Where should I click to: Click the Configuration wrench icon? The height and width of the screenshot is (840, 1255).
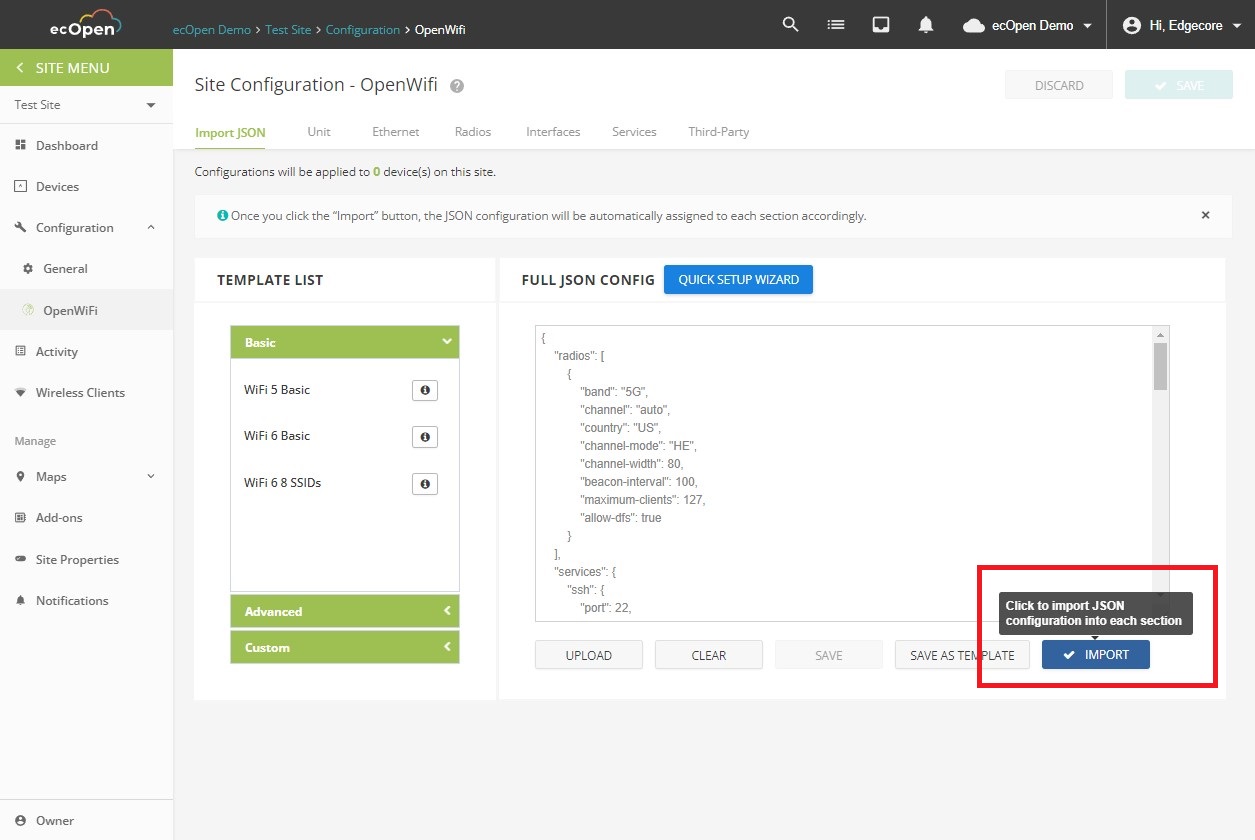[x=20, y=227]
